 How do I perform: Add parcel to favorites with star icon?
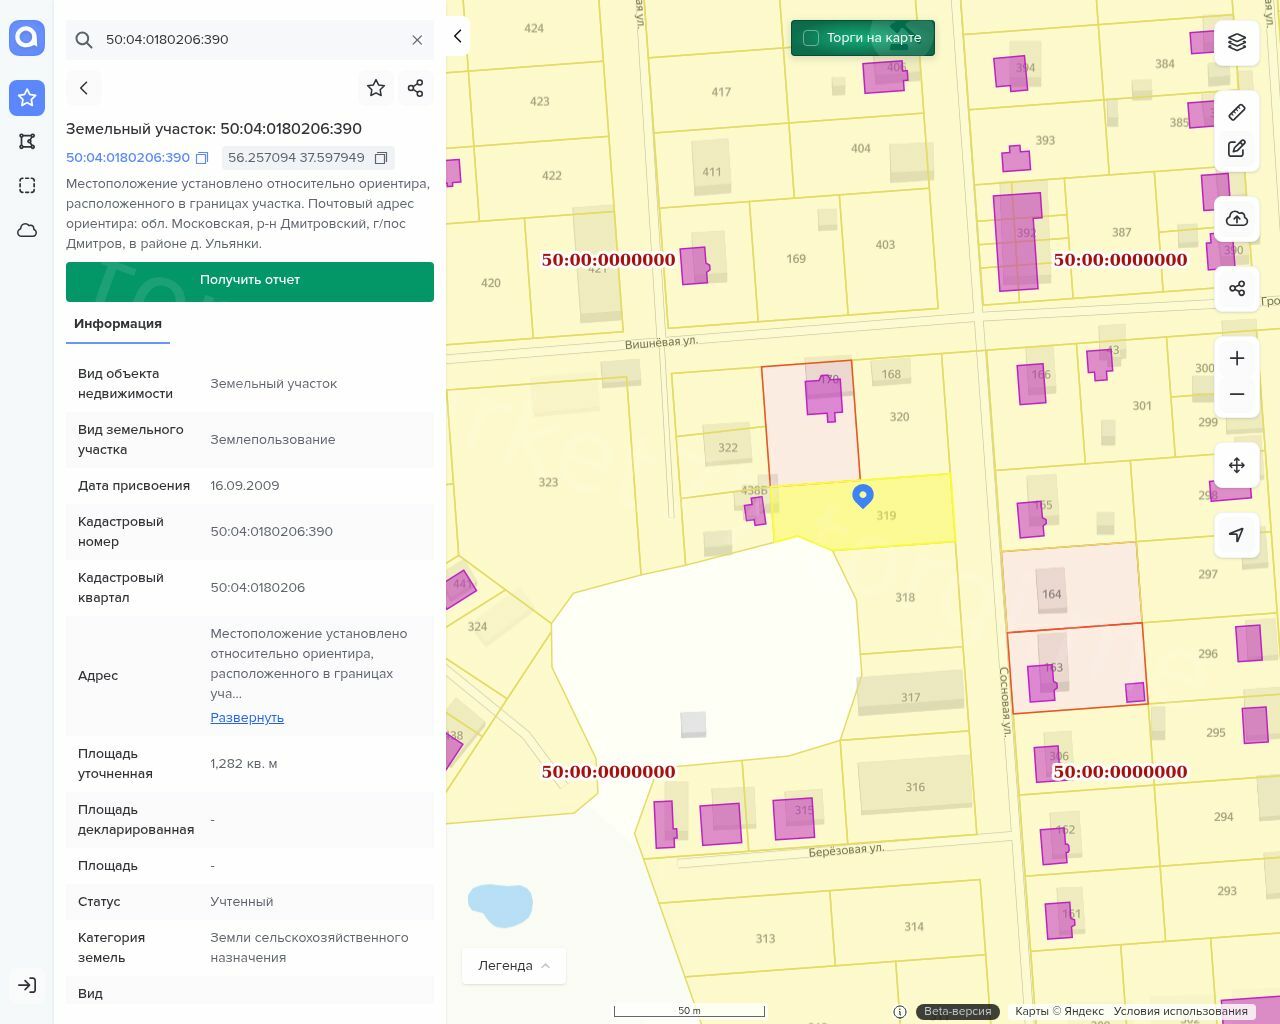click(x=376, y=88)
